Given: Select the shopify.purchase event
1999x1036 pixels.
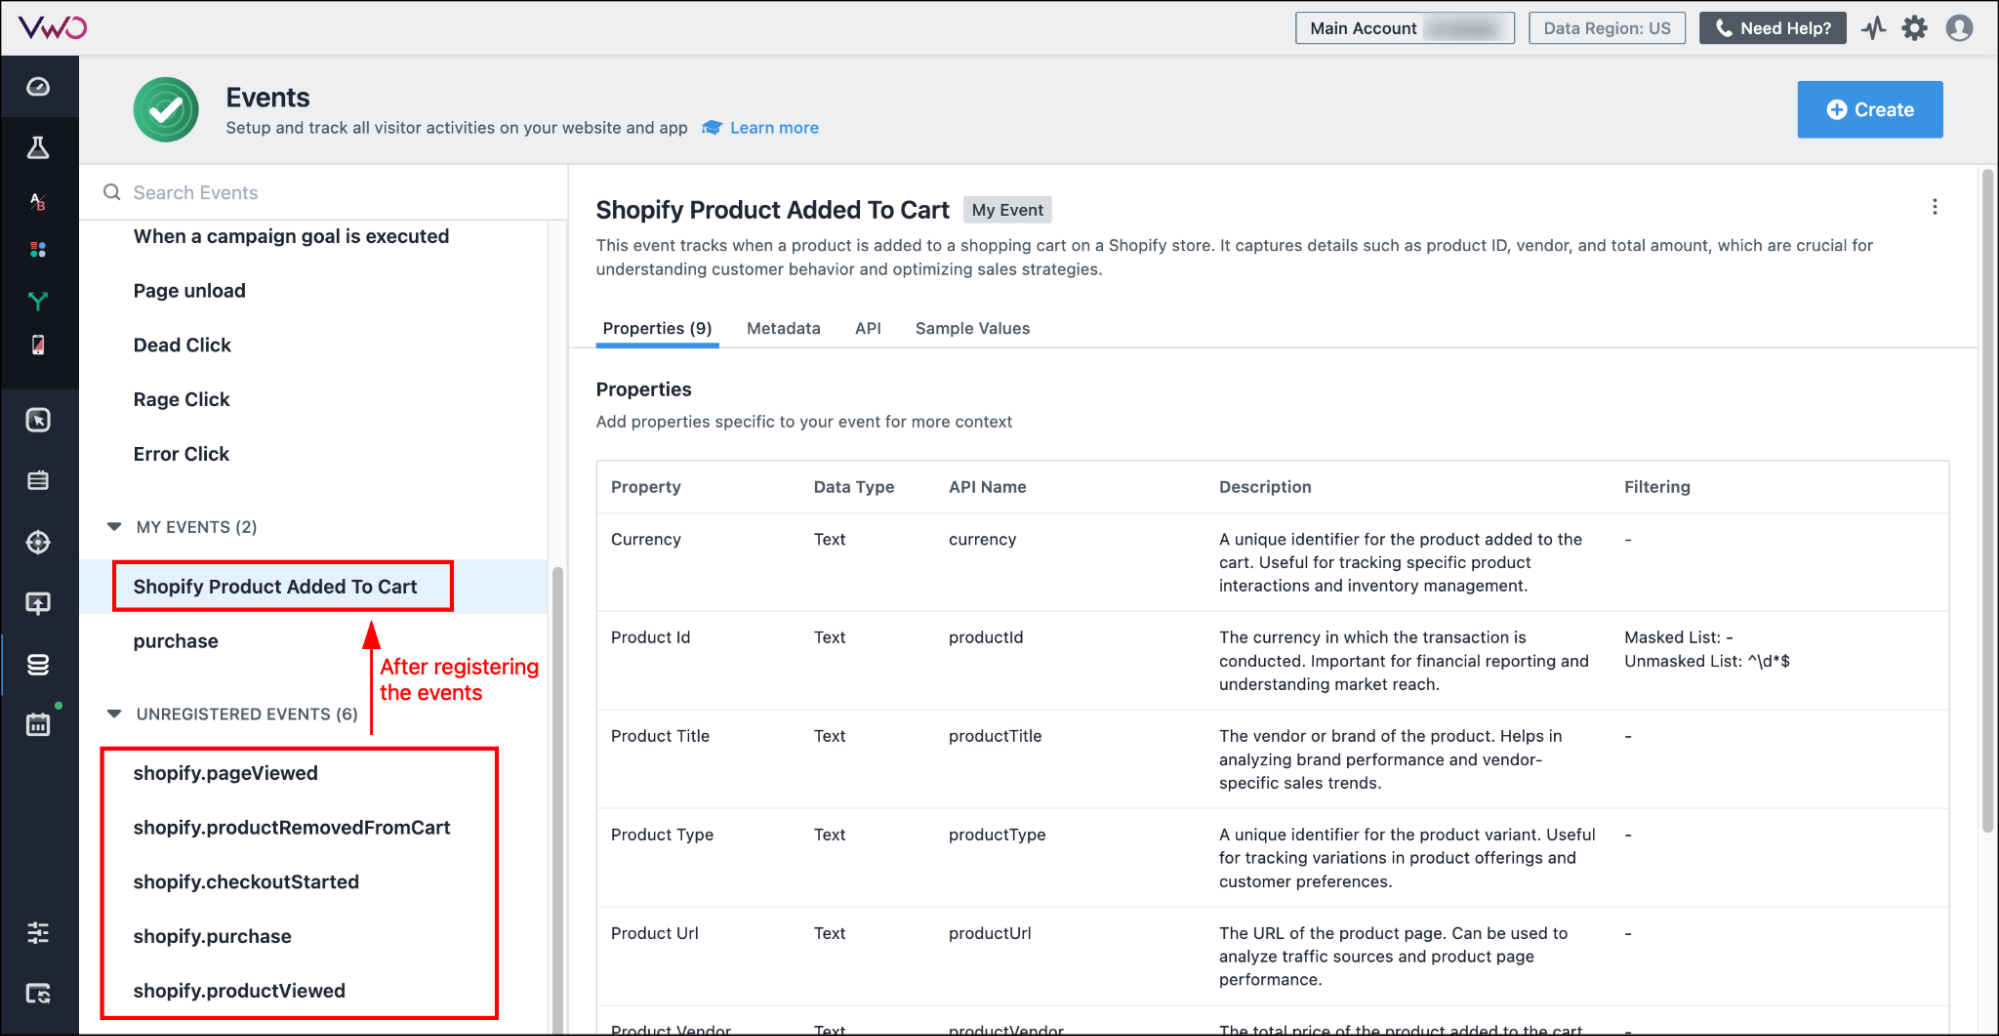Looking at the screenshot, I should click(212, 936).
